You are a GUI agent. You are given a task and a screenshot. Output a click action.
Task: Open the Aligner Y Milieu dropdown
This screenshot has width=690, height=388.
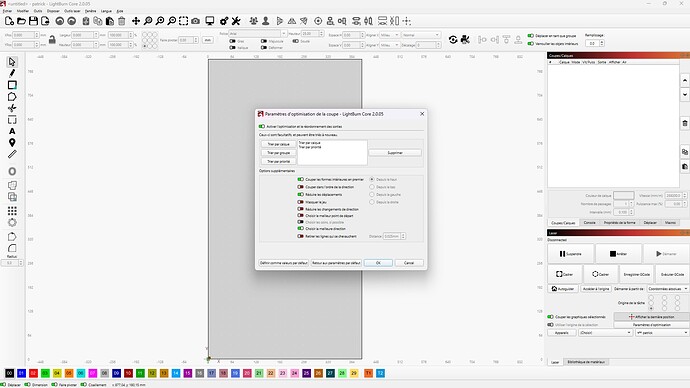coord(389,45)
